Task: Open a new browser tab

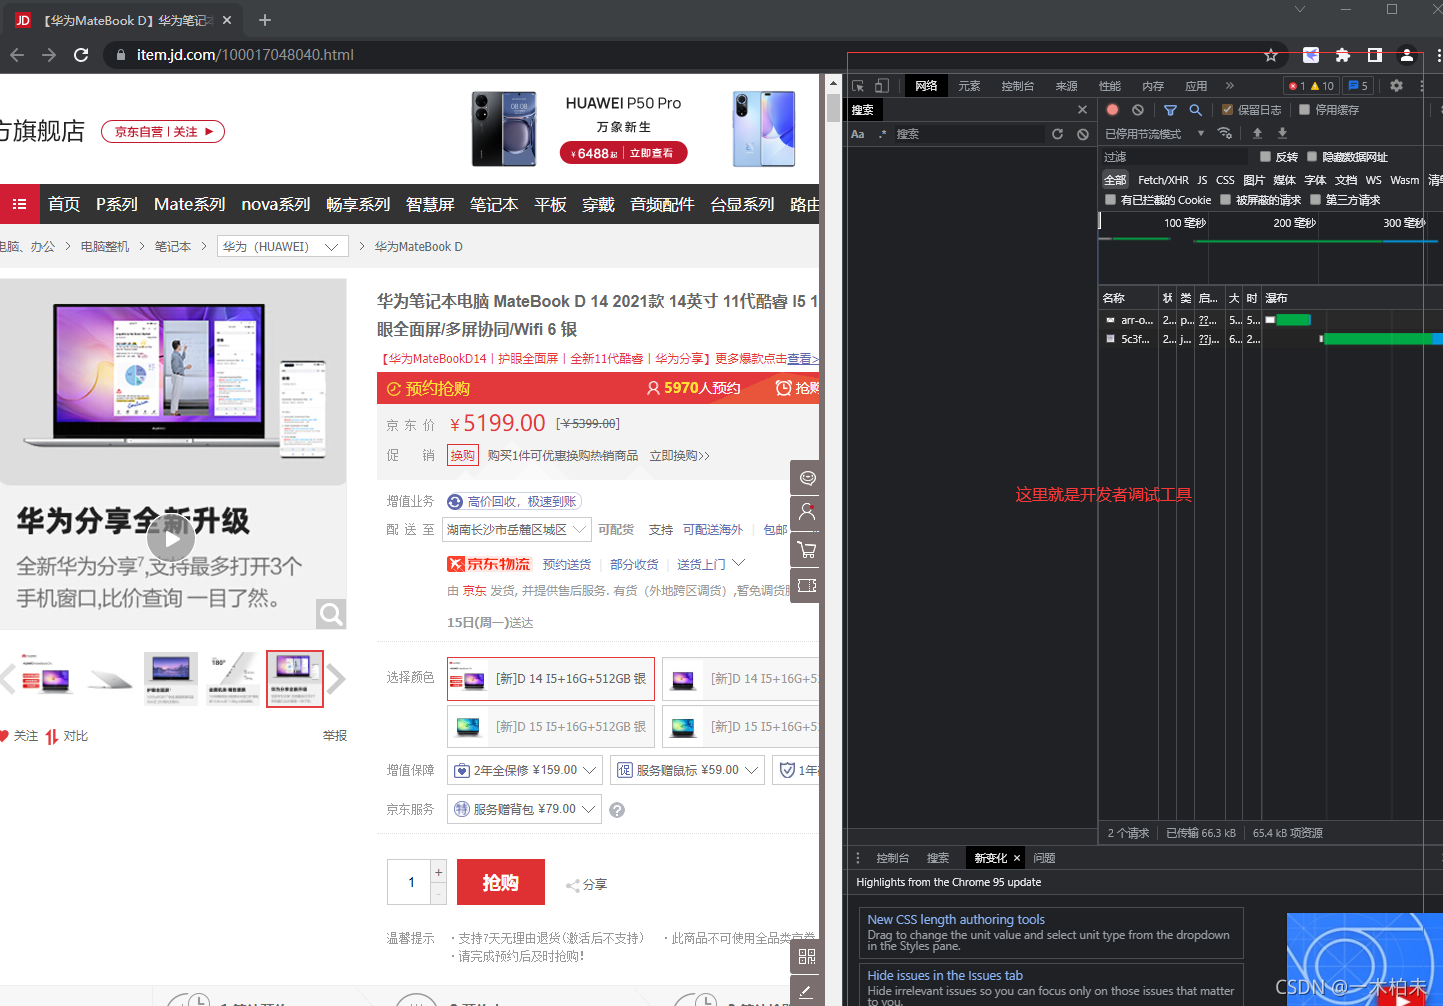Action: coord(265,20)
